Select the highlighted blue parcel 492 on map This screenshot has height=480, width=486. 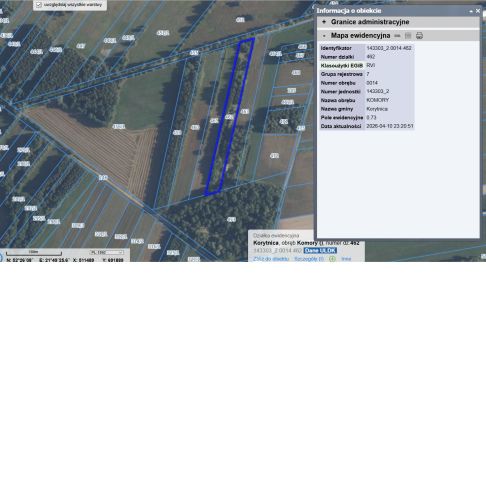pyautogui.click(x=230, y=117)
